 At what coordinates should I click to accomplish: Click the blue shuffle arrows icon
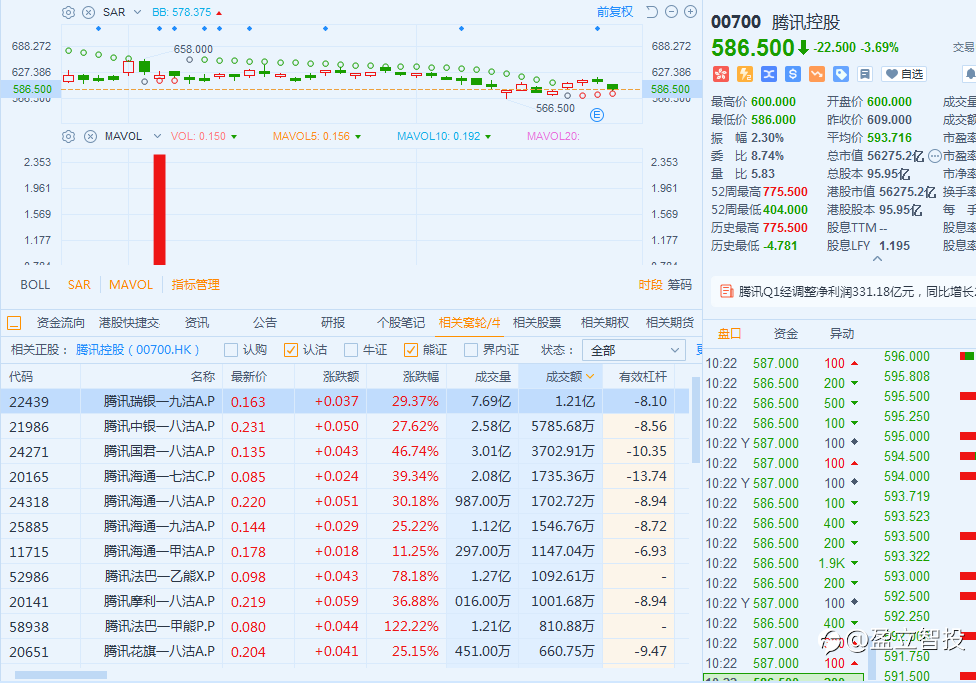tap(769, 74)
